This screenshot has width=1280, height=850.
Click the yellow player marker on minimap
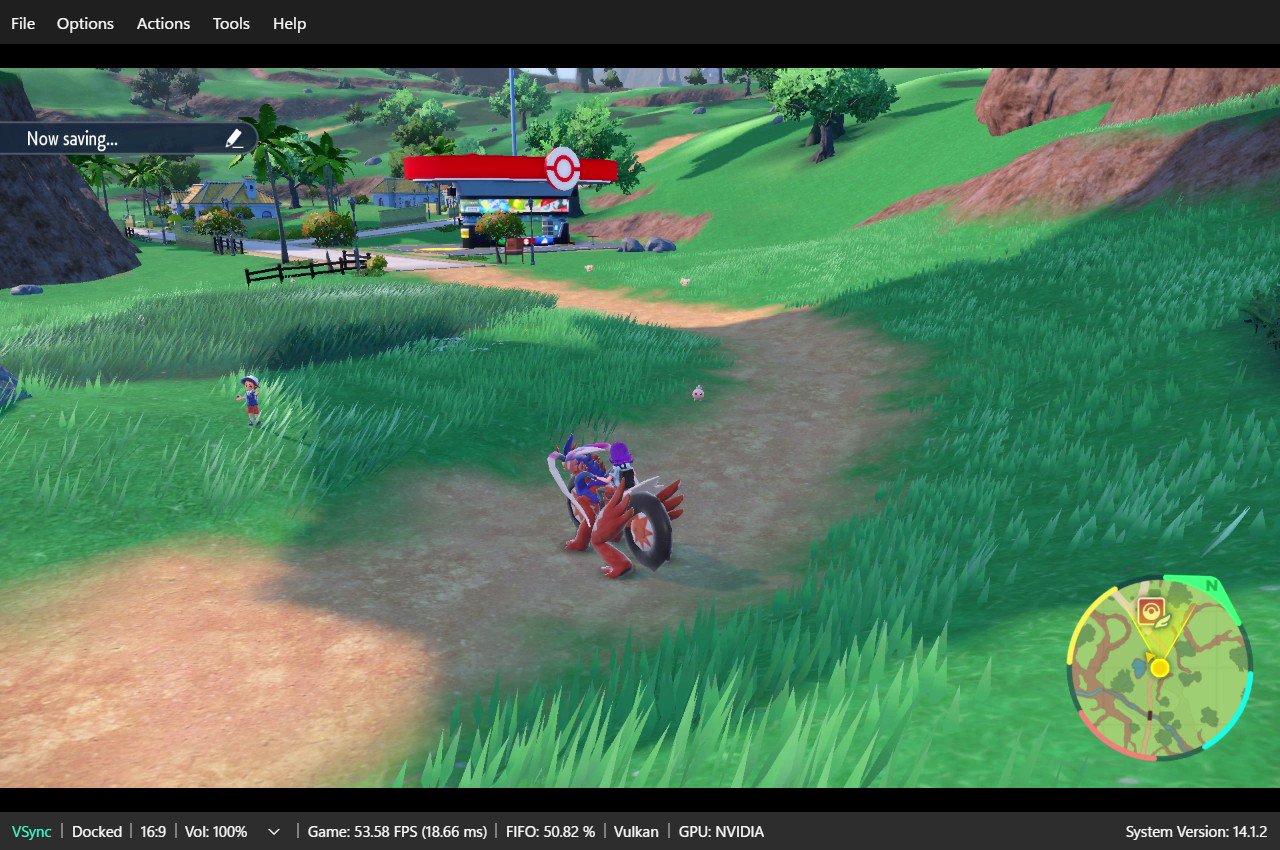tap(1159, 667)
